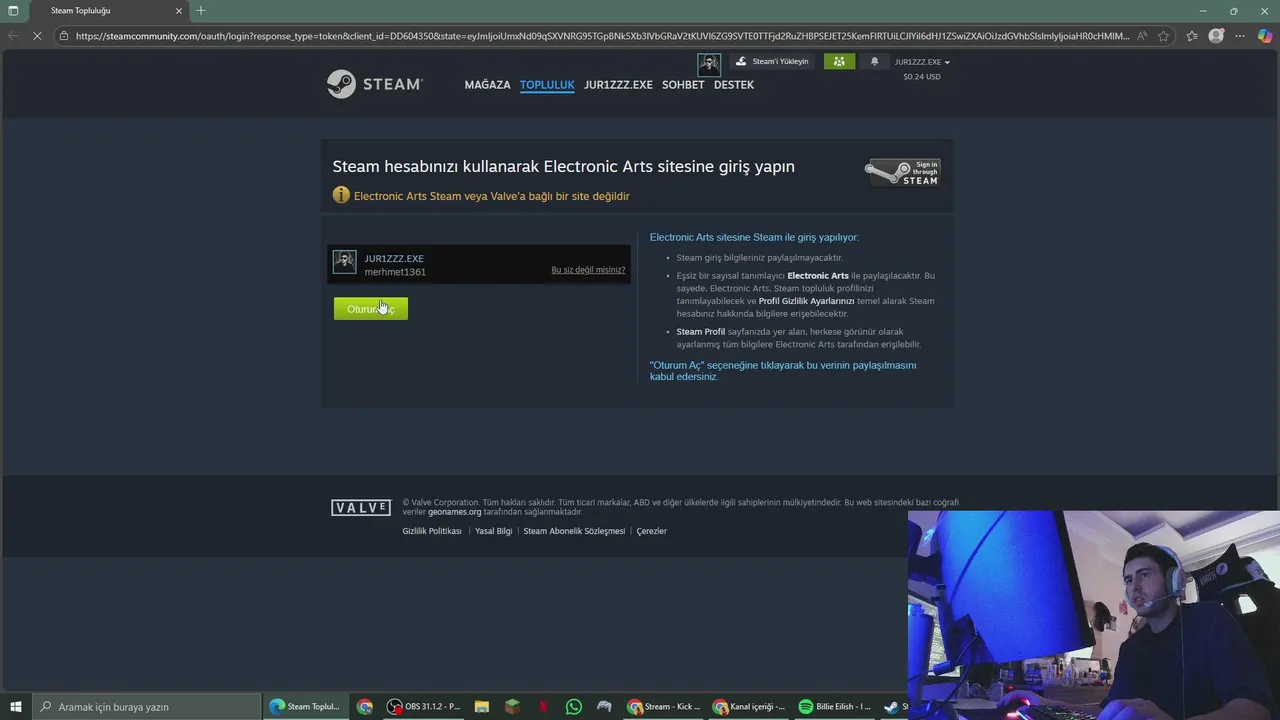Open the Steam Topluluğu Edge taskbar item

coord(306,706)
